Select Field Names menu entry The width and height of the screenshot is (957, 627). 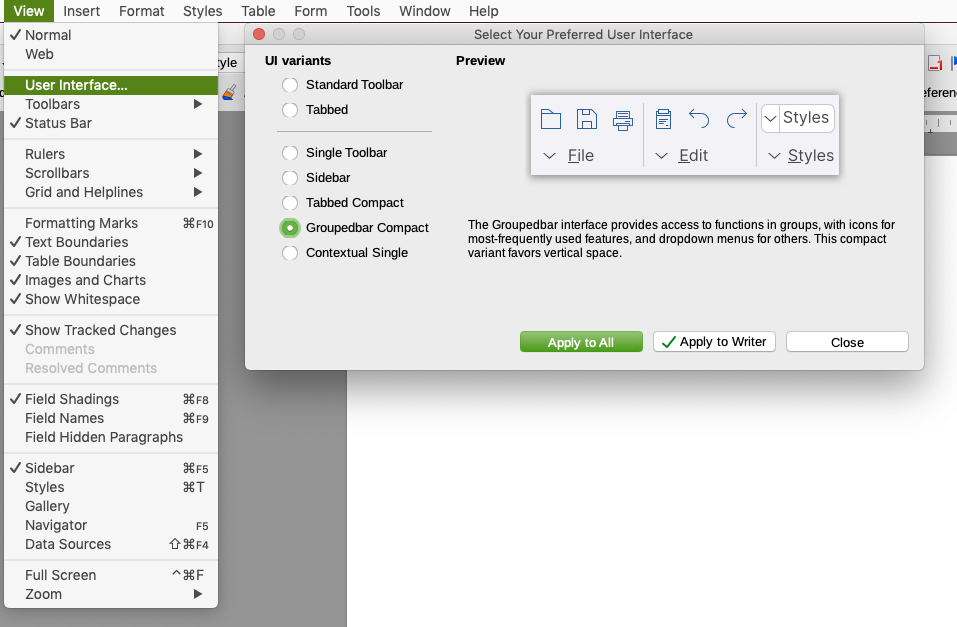110,418
